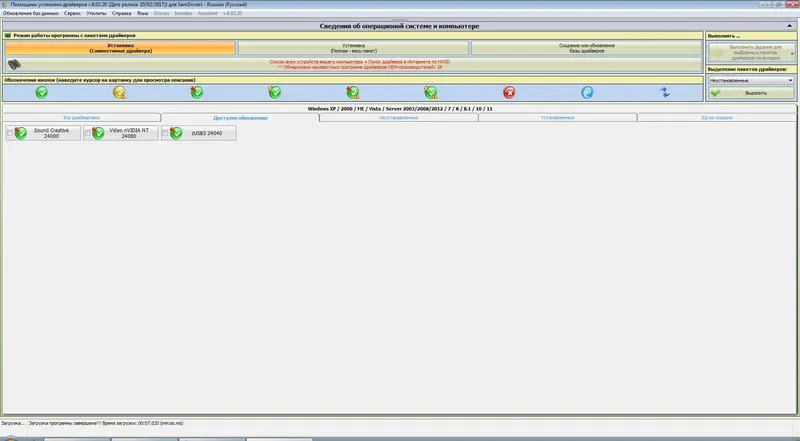
Task: Click the Video nVIDIA NT 24080 driver package
Action: 121,133
